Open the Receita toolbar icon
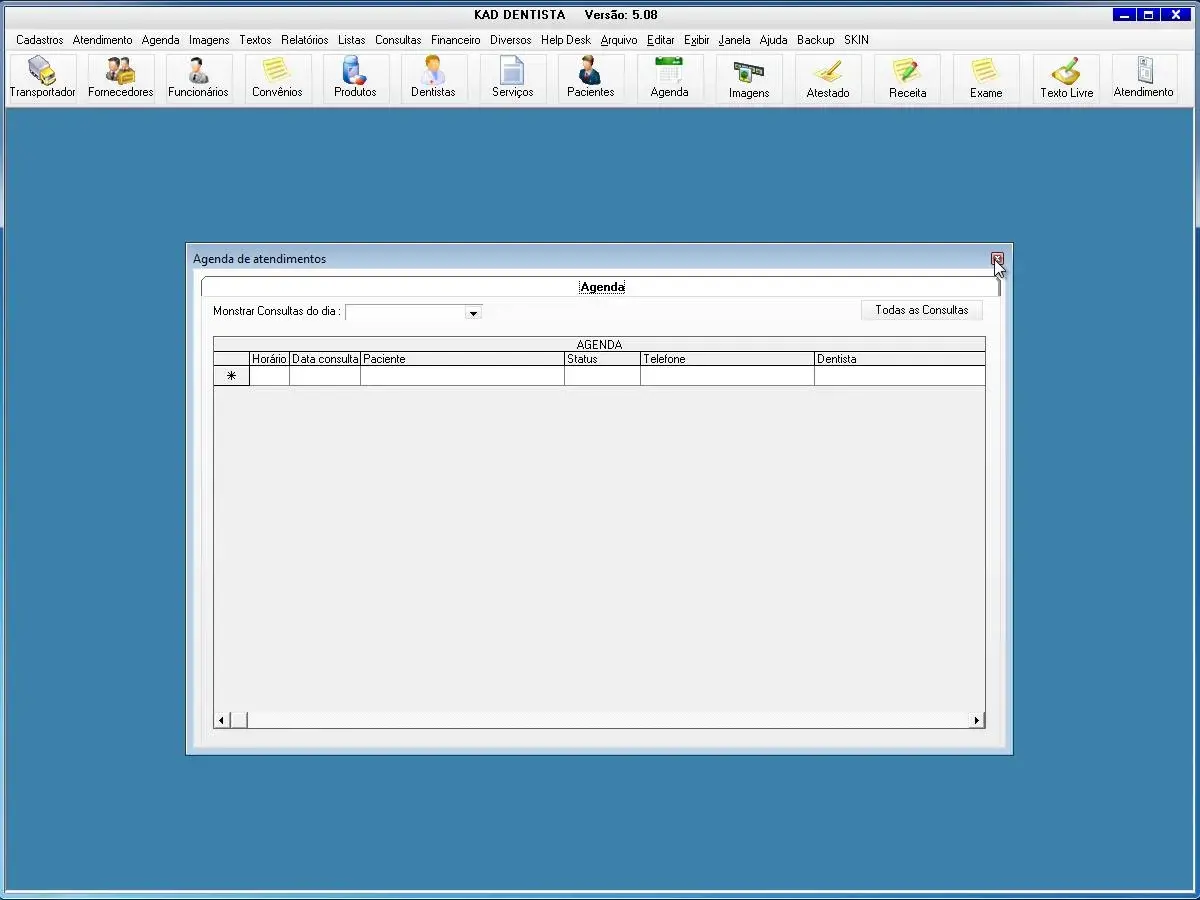The height and width of the screenshot is (900, 1200). click(907, 78)
